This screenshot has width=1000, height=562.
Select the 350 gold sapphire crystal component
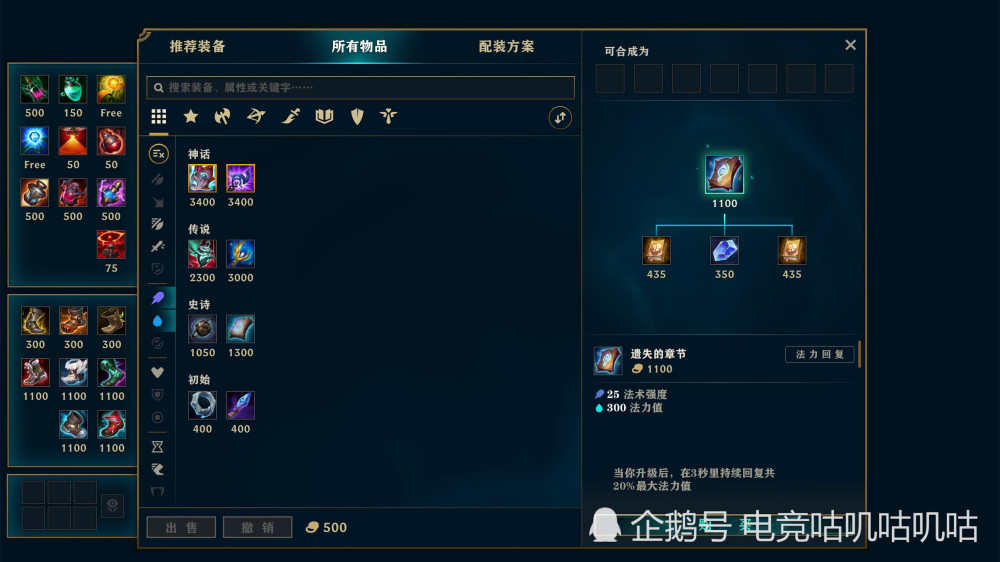point(724,251)
